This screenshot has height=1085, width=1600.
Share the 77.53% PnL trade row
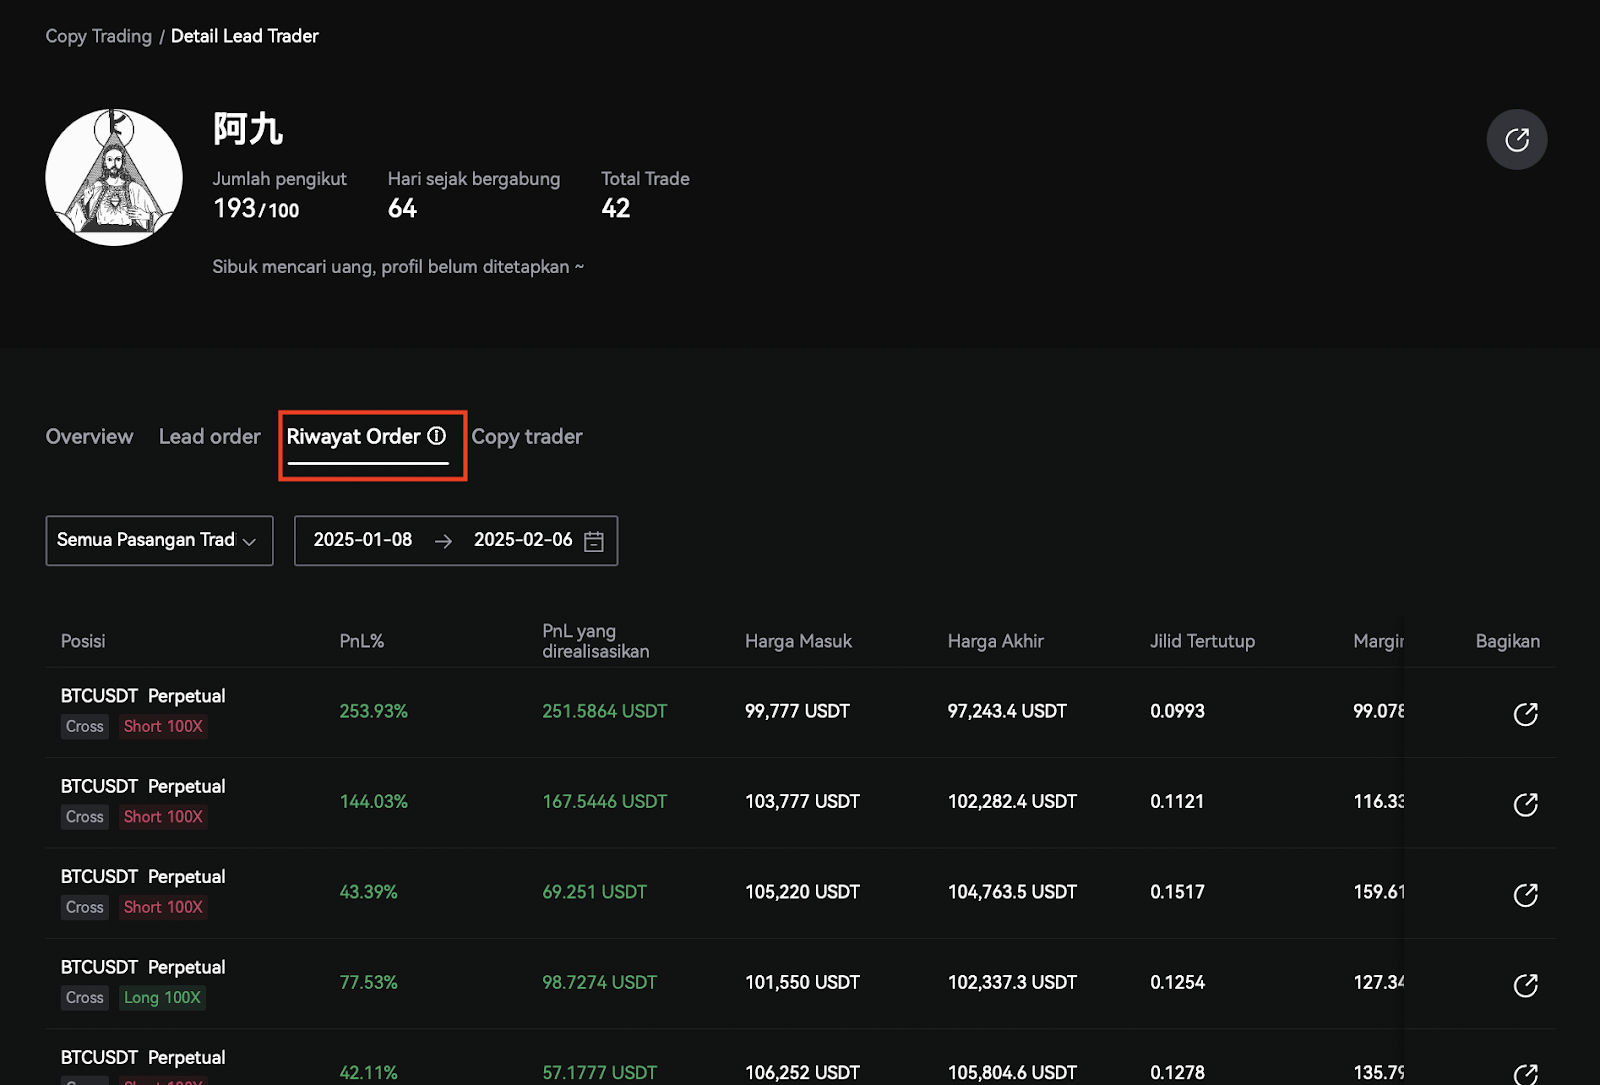click(x=1525, y=985)
